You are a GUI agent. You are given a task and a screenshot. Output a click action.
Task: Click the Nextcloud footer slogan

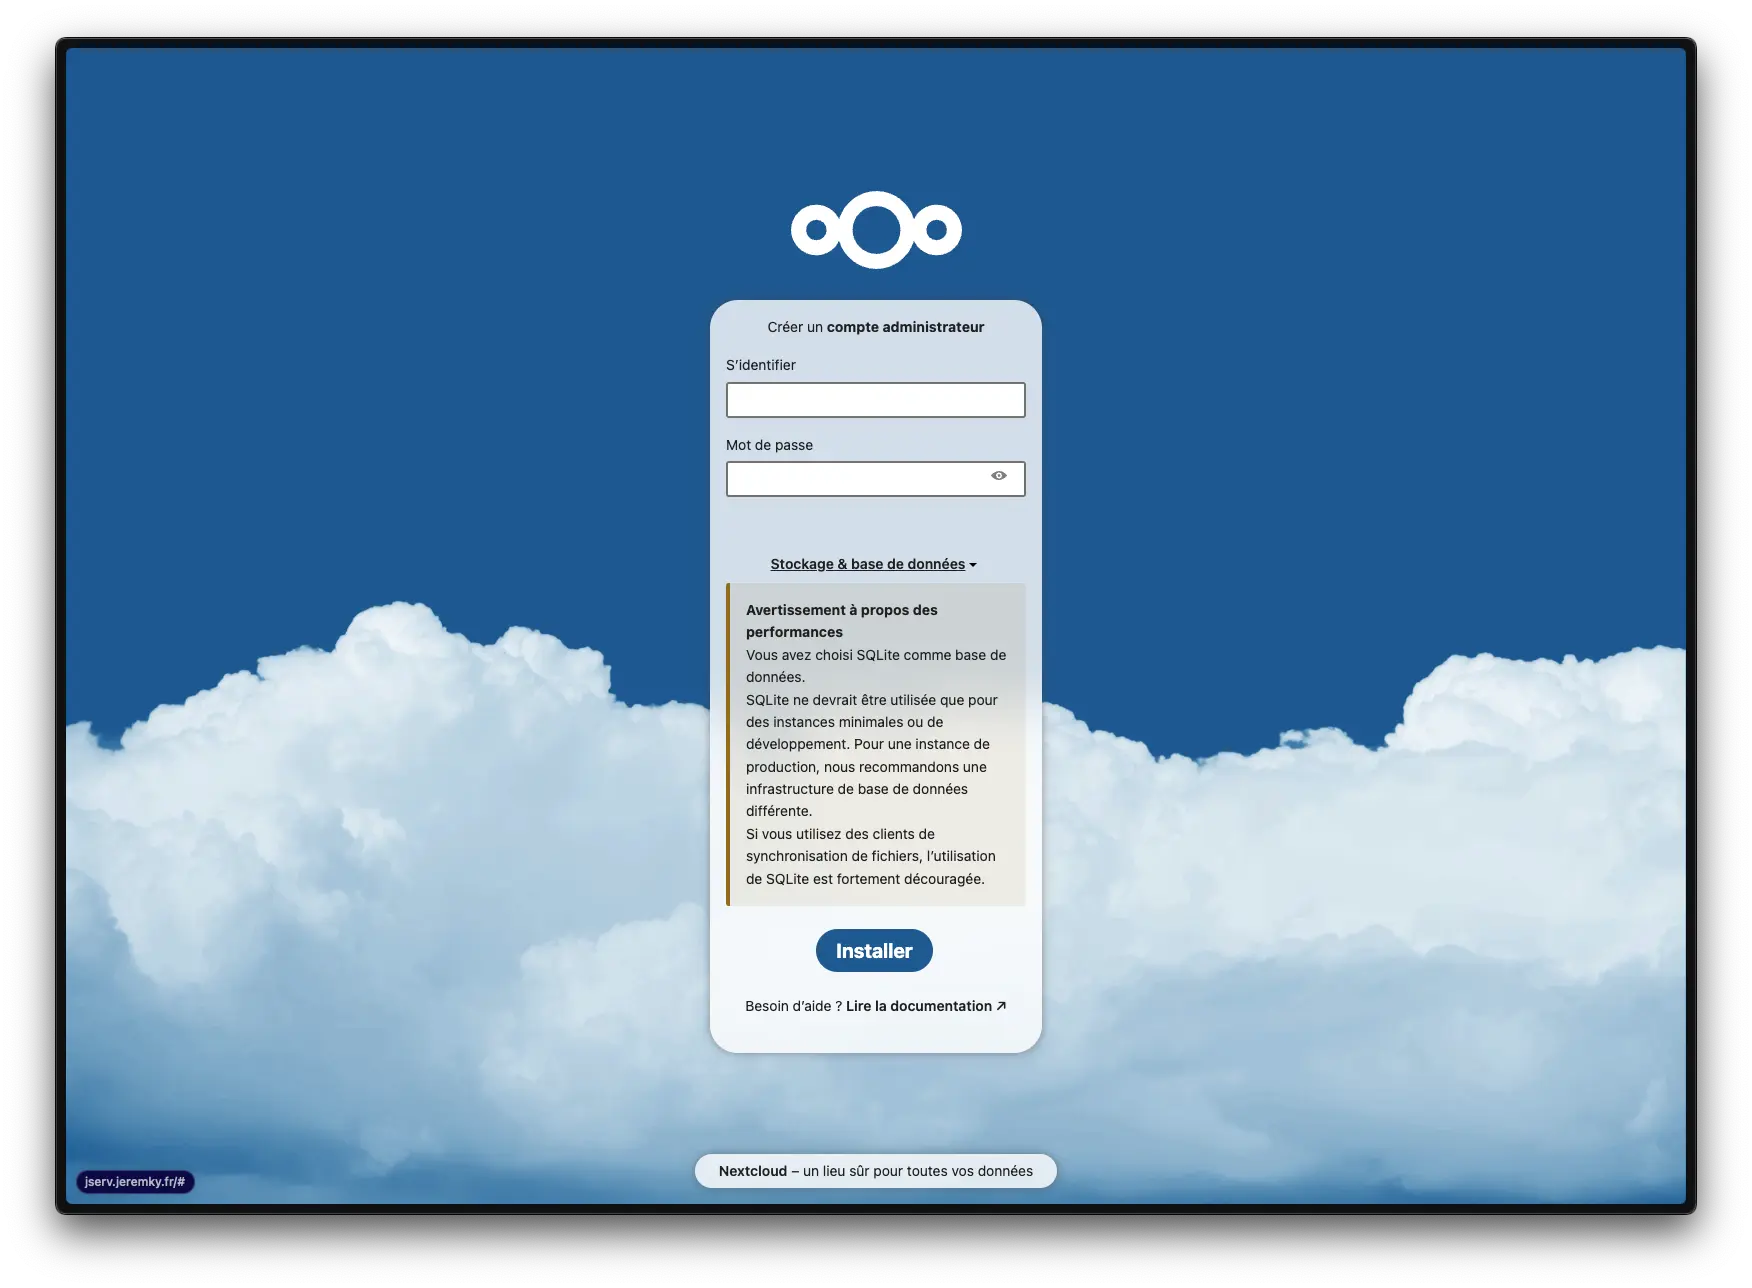876,1171
